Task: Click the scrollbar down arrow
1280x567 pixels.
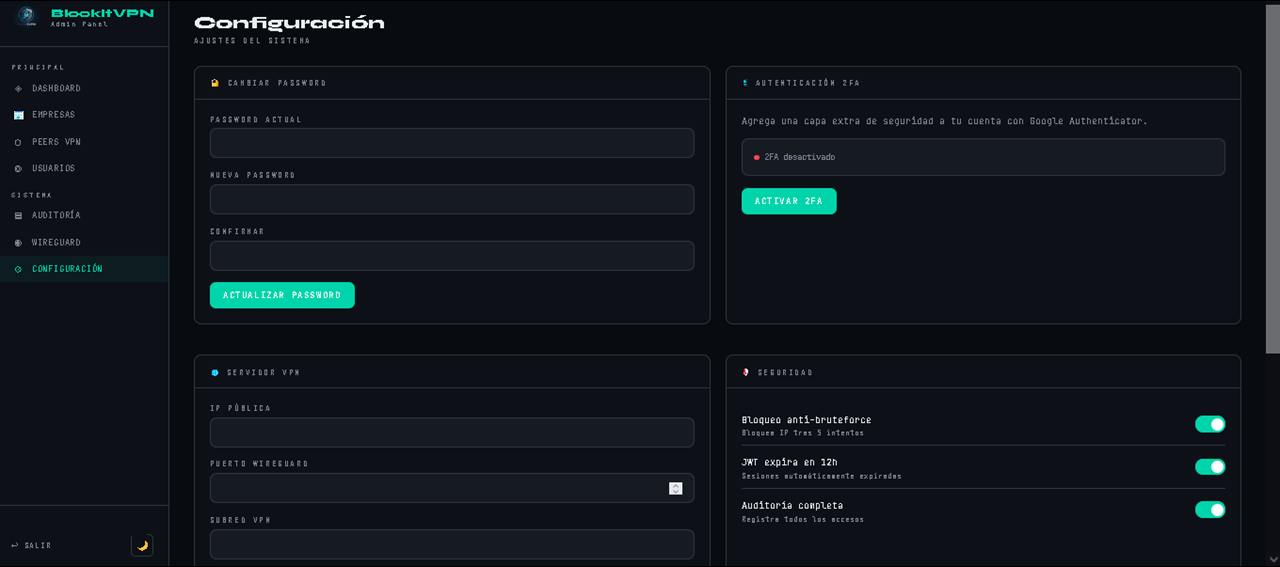Action: 1272,559
